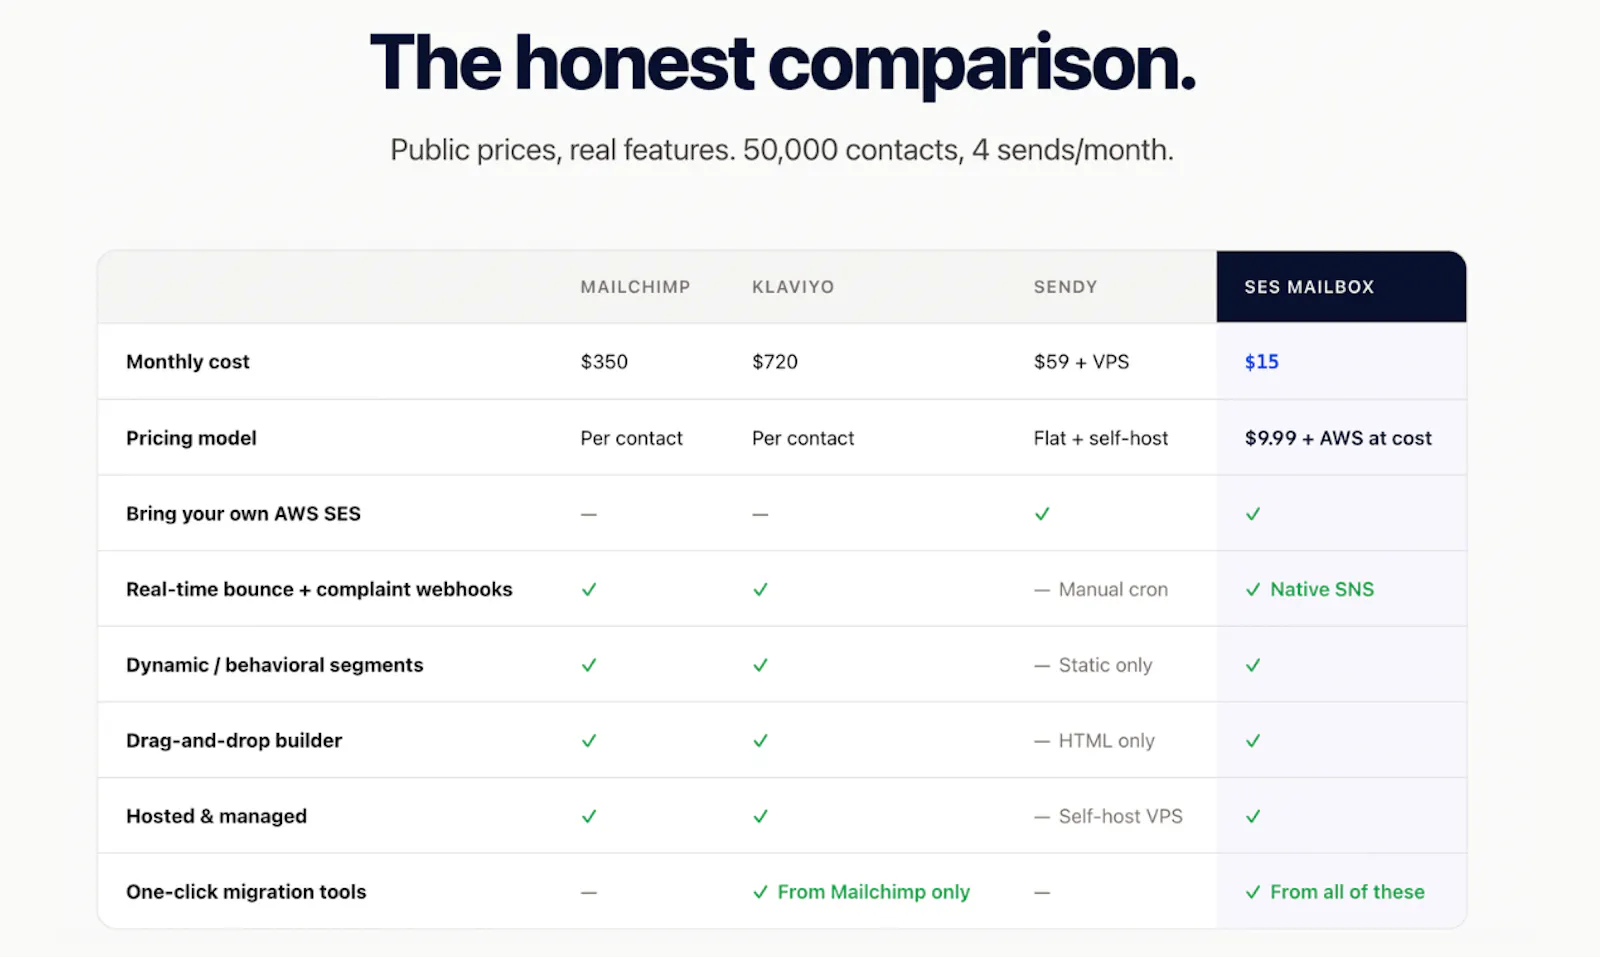
Task: Click Mailchimp dash for One-click migration tools
Action: [589, 892]
